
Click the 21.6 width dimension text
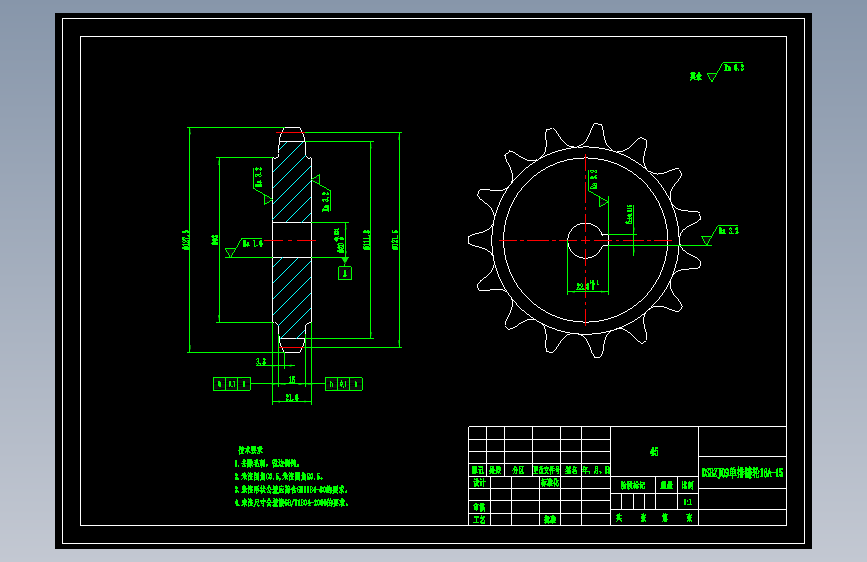[292, 397]
